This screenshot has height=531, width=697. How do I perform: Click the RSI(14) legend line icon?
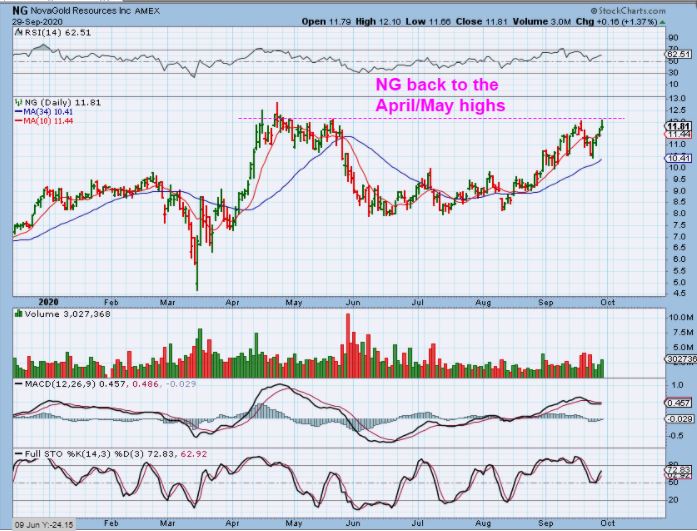(19, 32)
